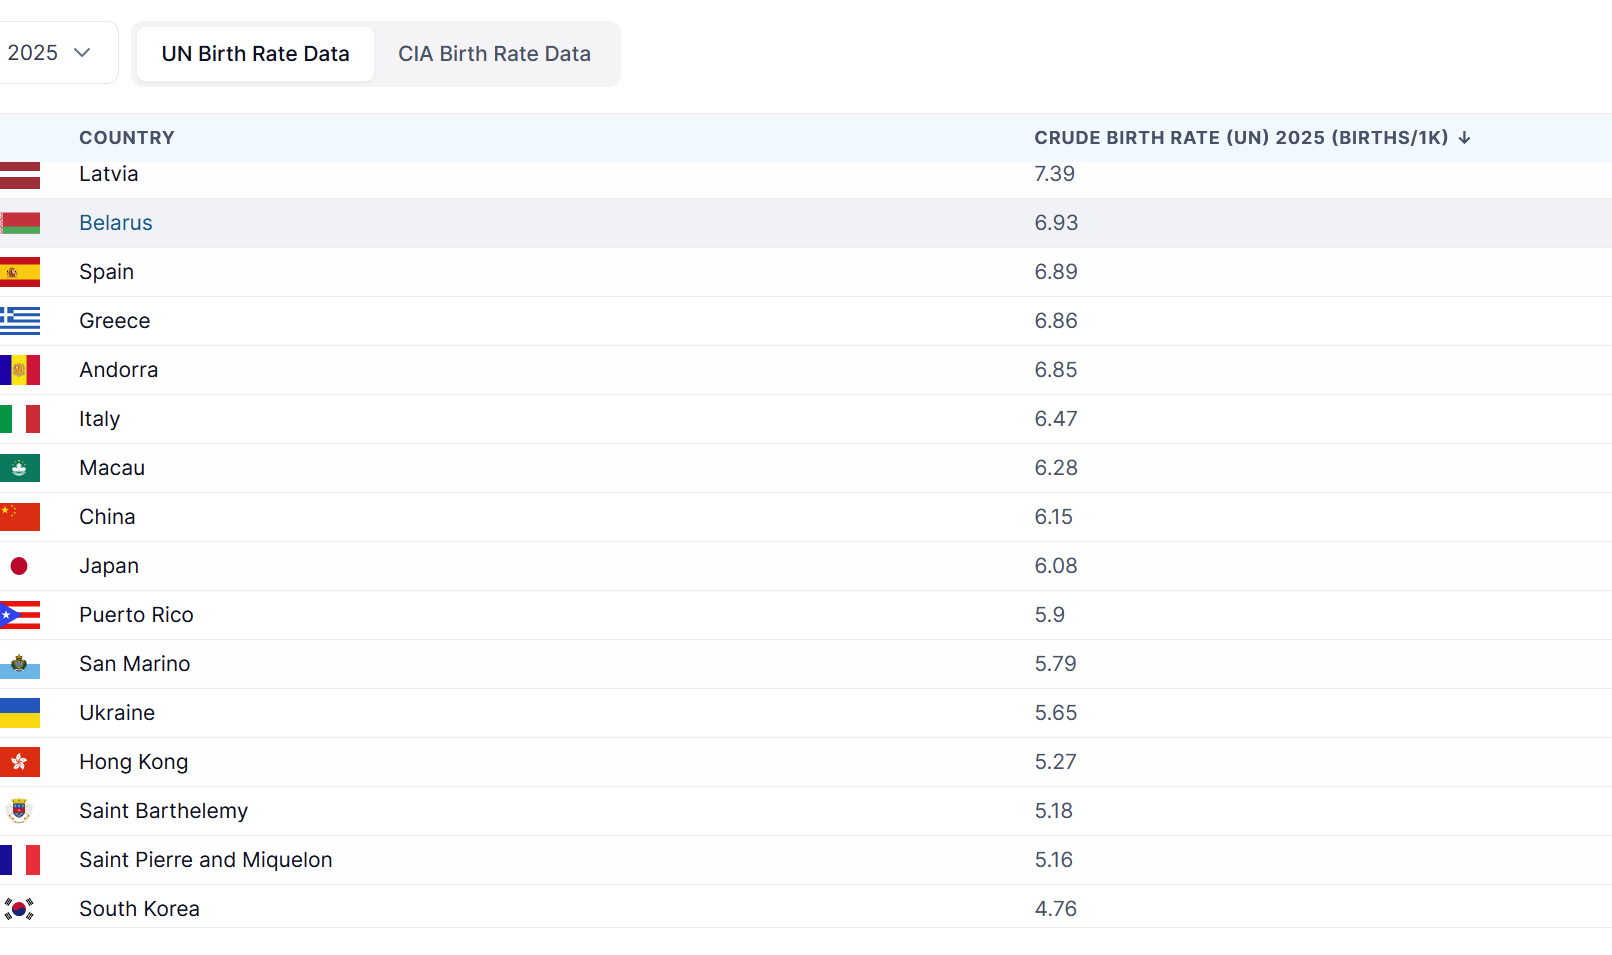Click the Italy flag icon
1612x955 pixels.
click(x=20, y=419)
